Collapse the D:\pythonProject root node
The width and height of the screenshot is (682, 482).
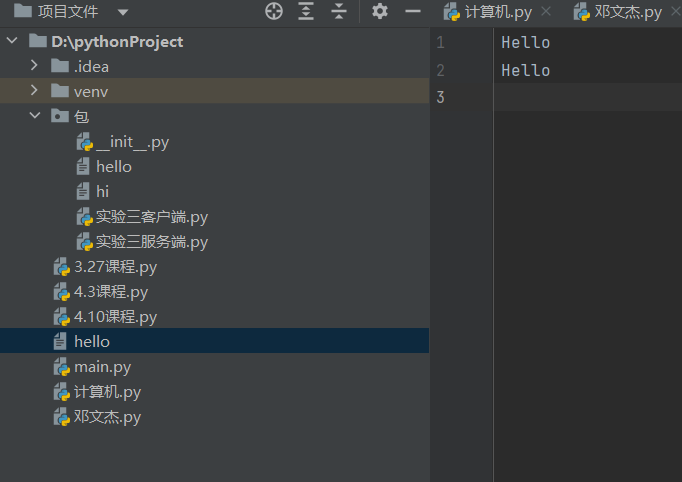(x=13, y=42)
